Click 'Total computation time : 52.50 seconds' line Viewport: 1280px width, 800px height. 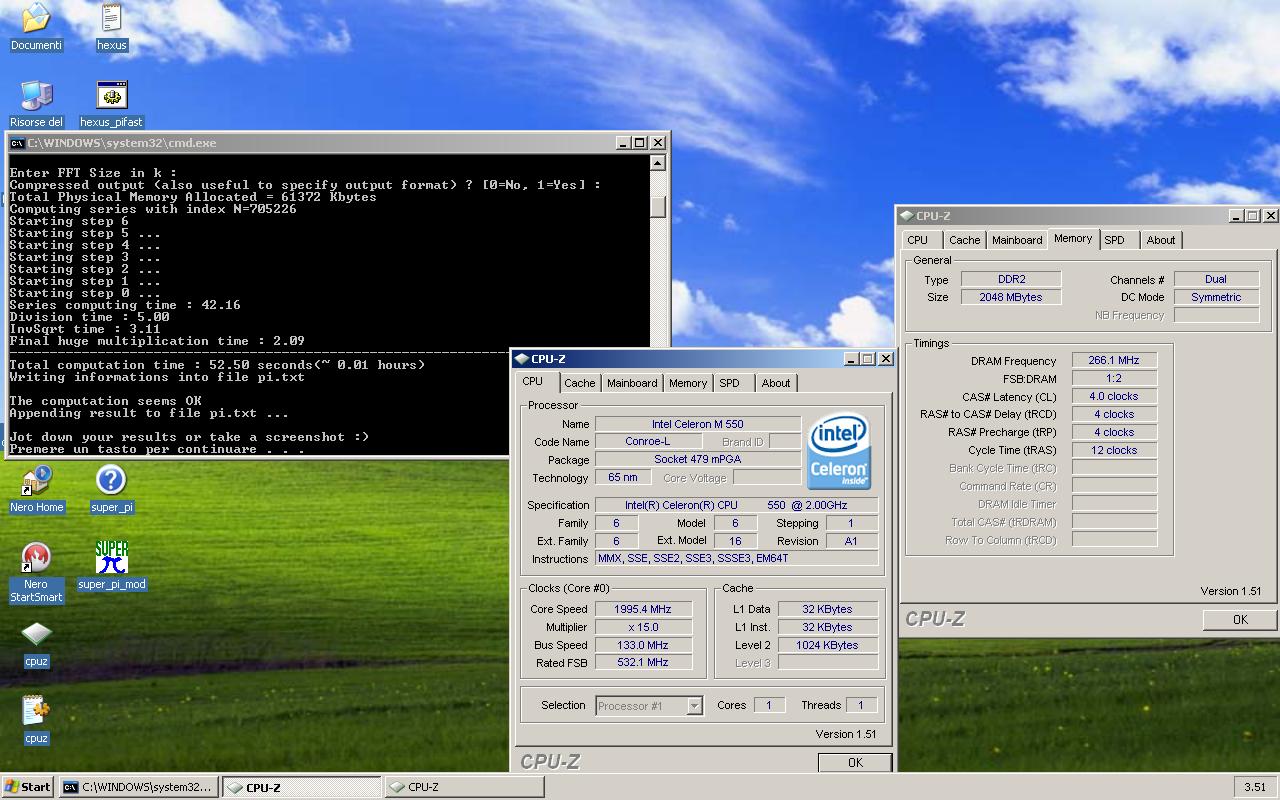click(x=217, y=365)
